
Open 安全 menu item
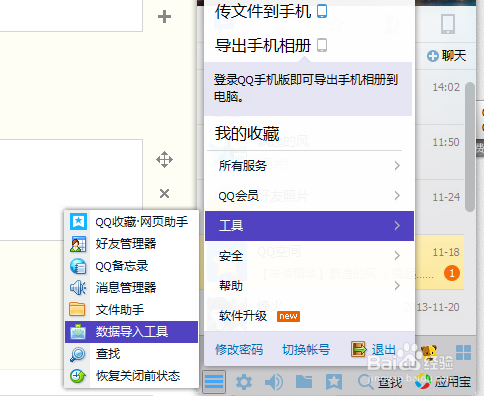coord(309,256)
